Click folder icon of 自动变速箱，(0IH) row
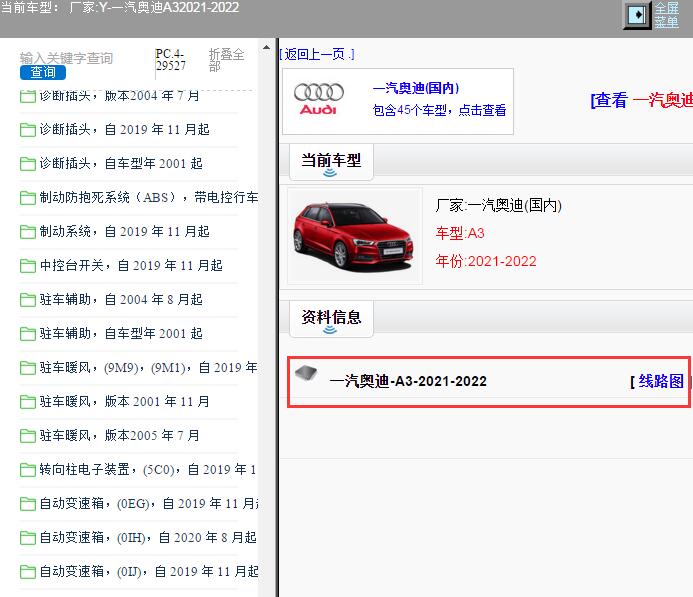This screenshot has height=597, width=693. 28,538
